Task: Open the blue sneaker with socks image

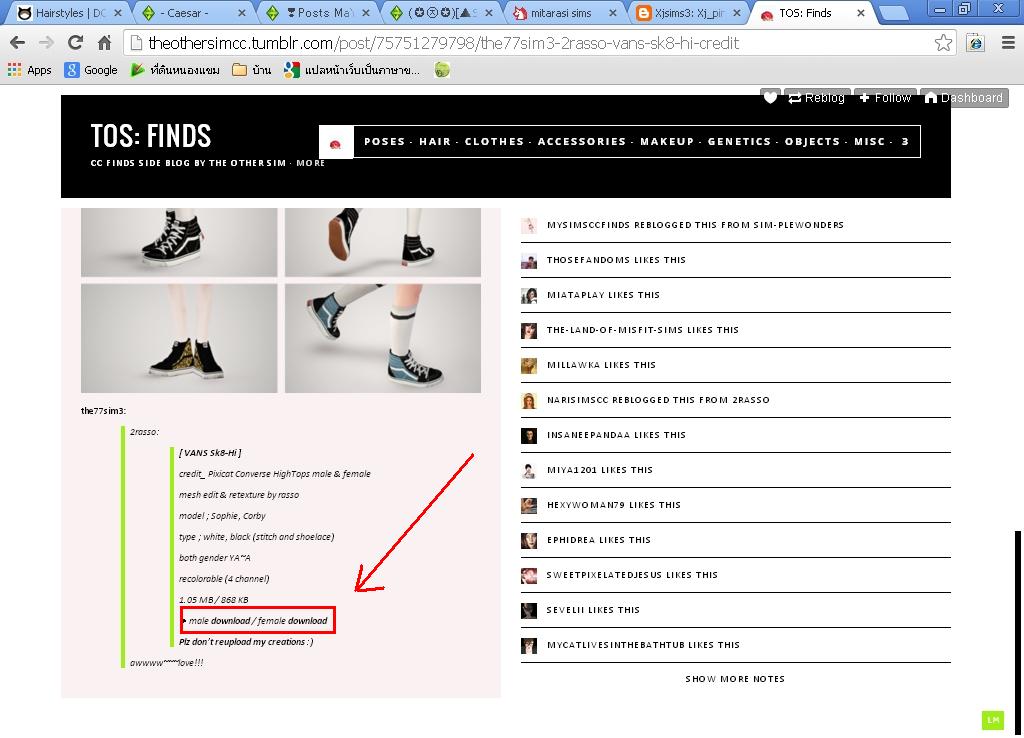Action: click(x=383, y=338)
